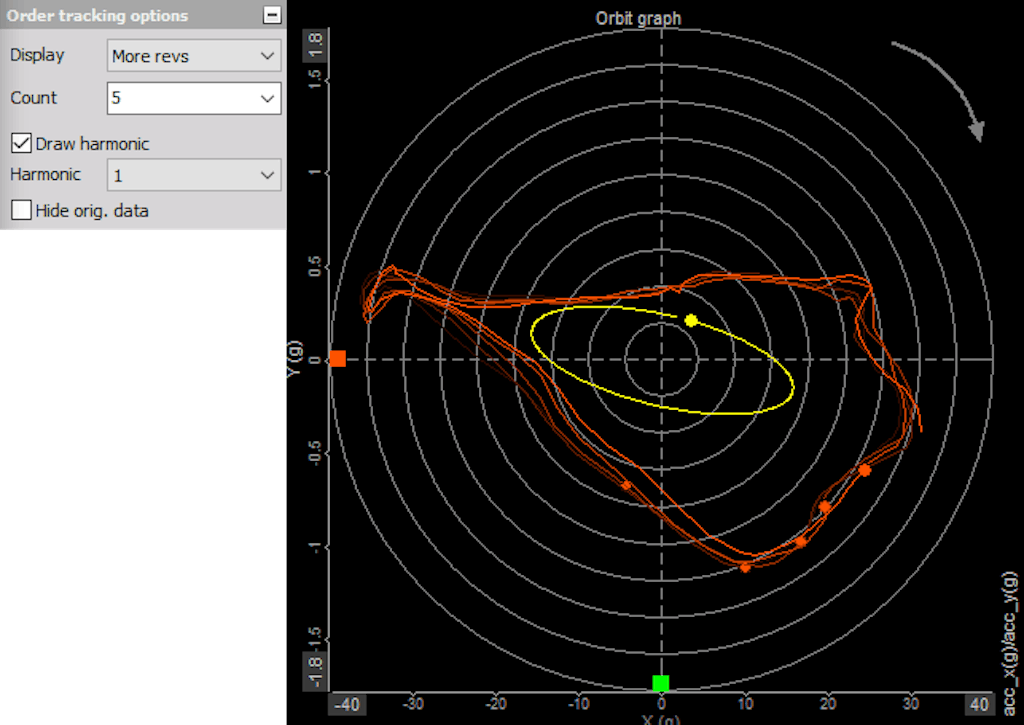Enable the Hide orig. data checkbox
The height and width of the screenshot is (725, 1024).
coord(21,210)
